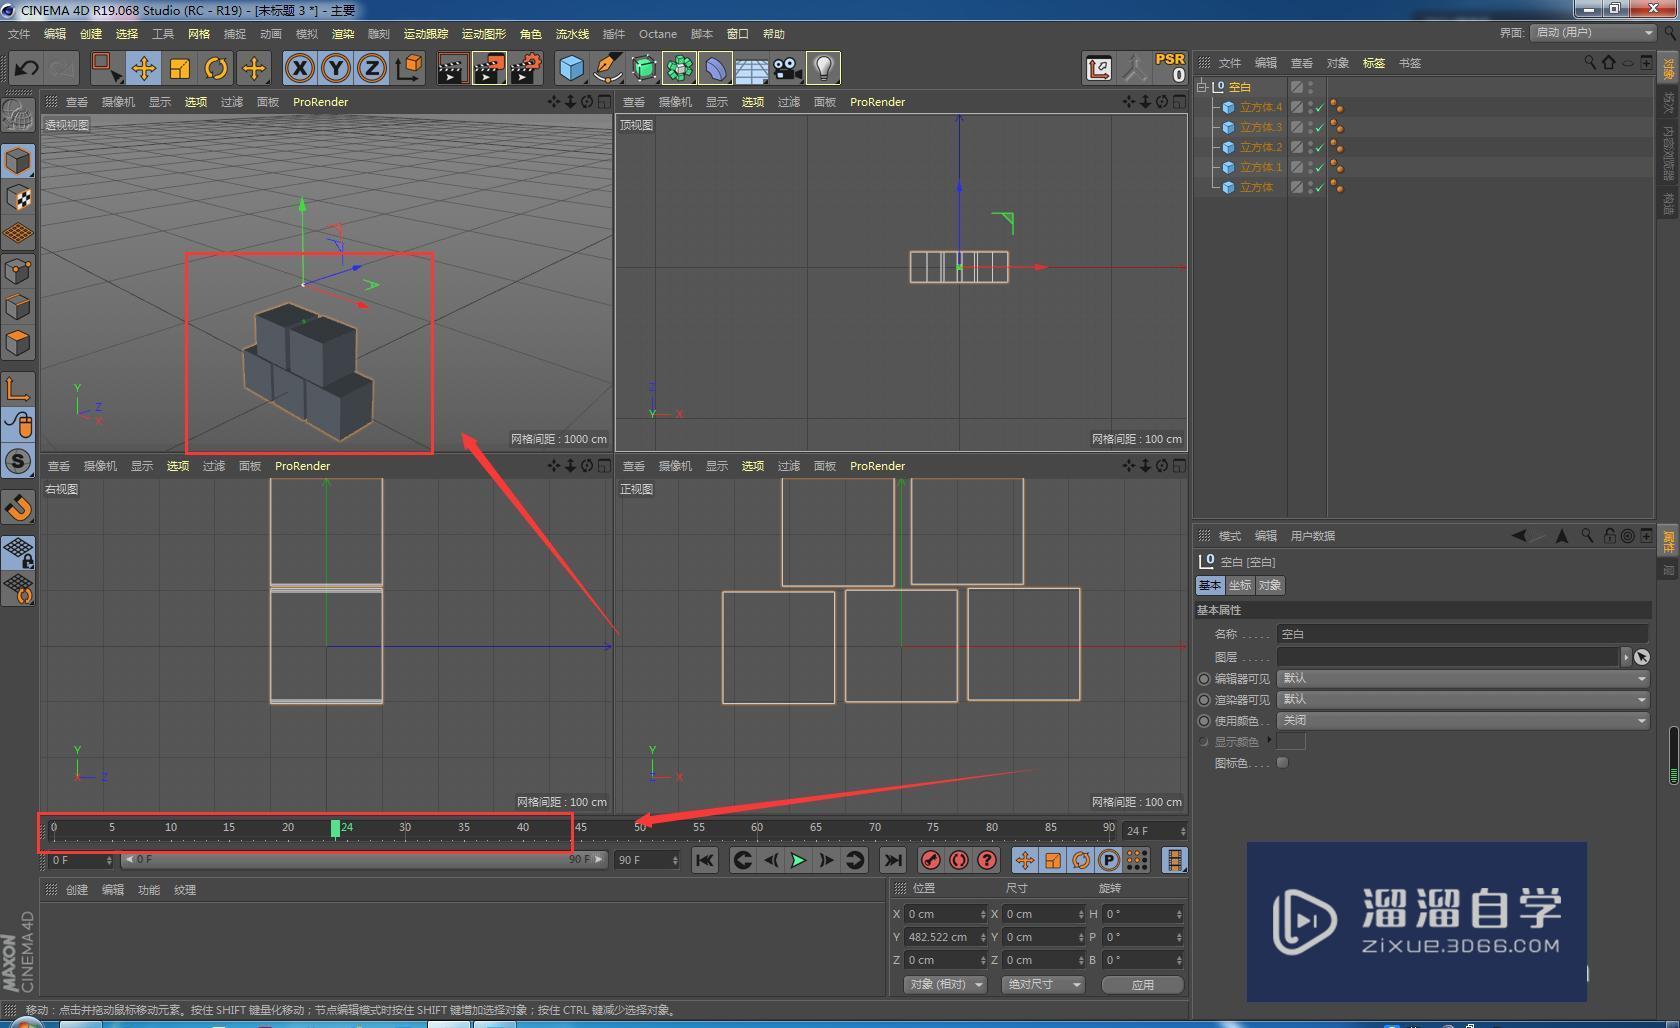Toggle 图标色 checkbox

[x=1283, y=762]
